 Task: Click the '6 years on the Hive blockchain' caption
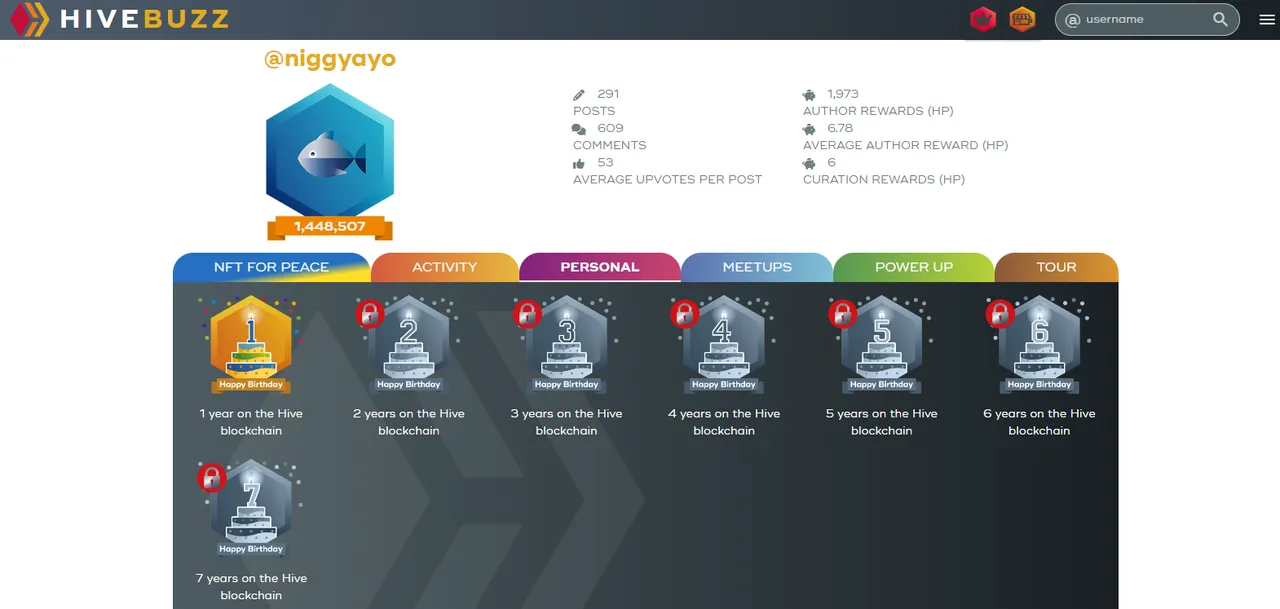click(1039, 422)
